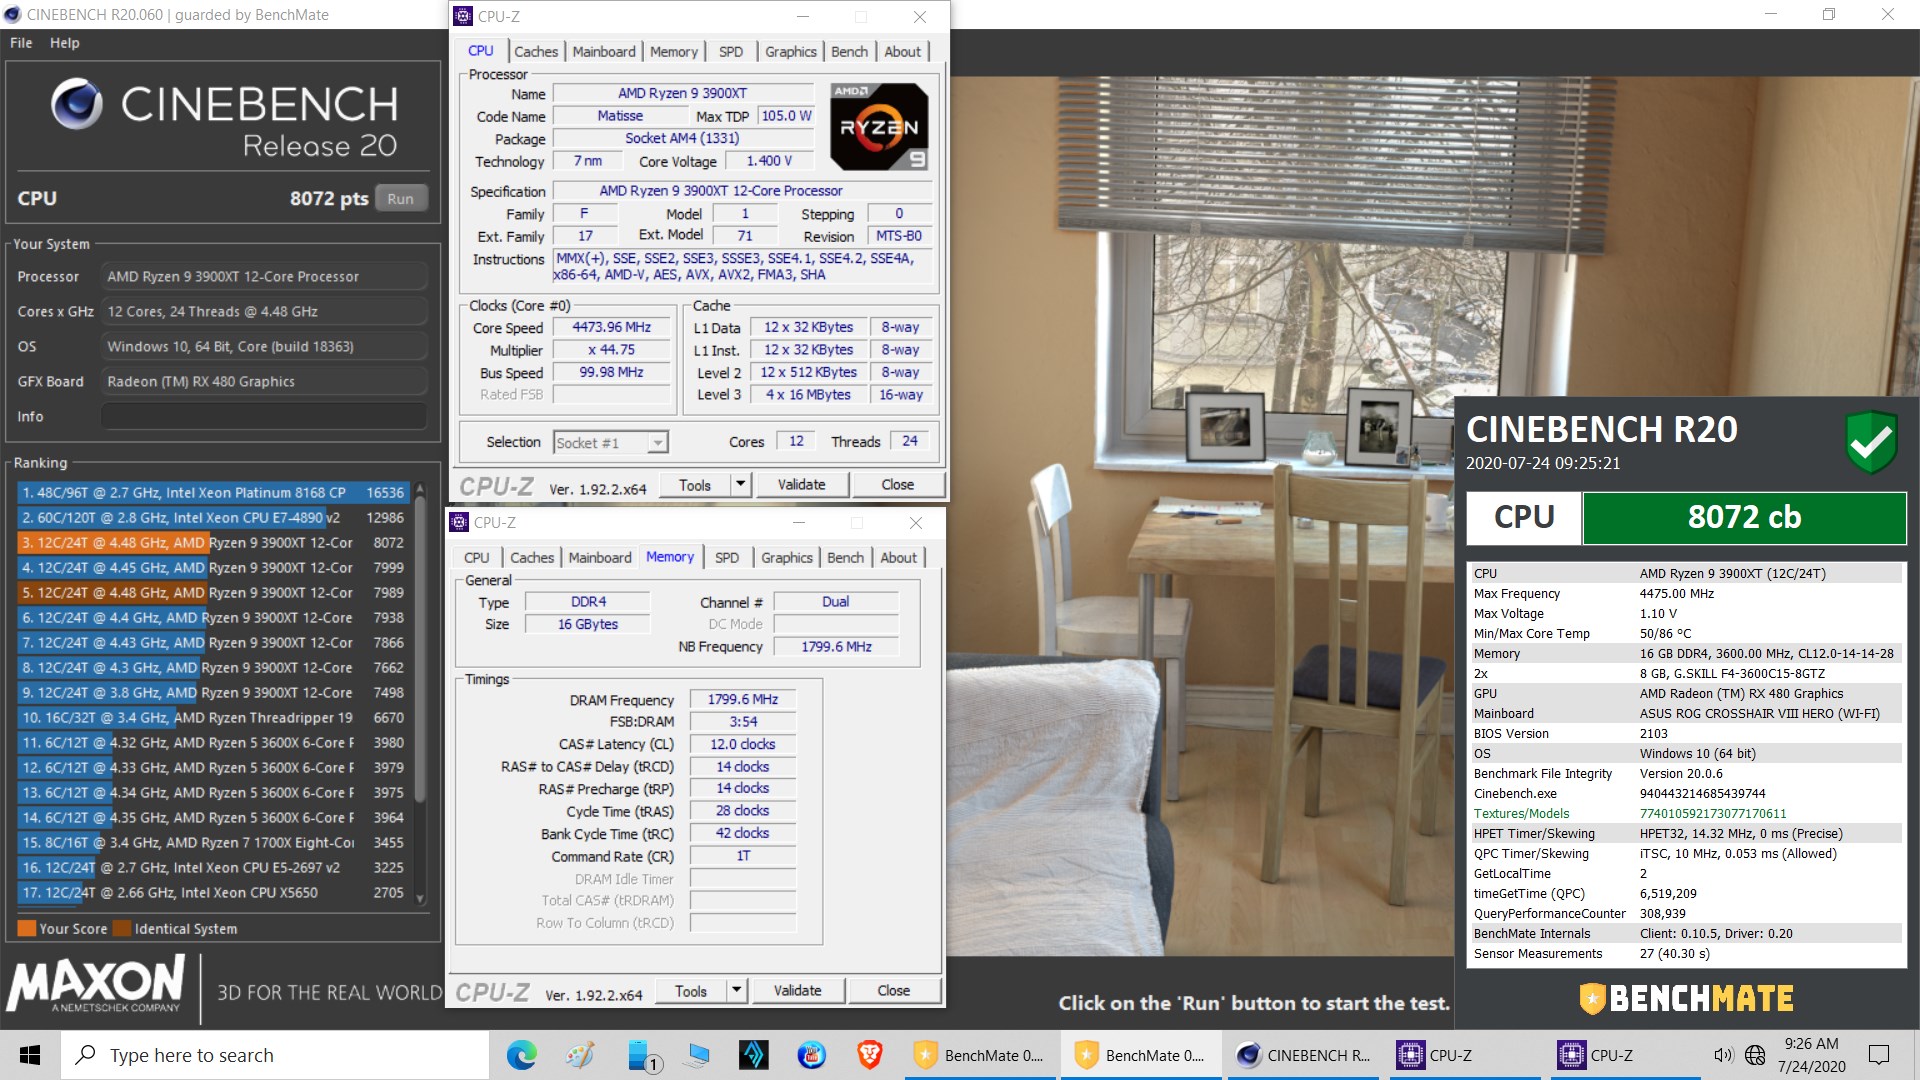Switch to CINEBENCH taskbar window

[1304, 1055]
